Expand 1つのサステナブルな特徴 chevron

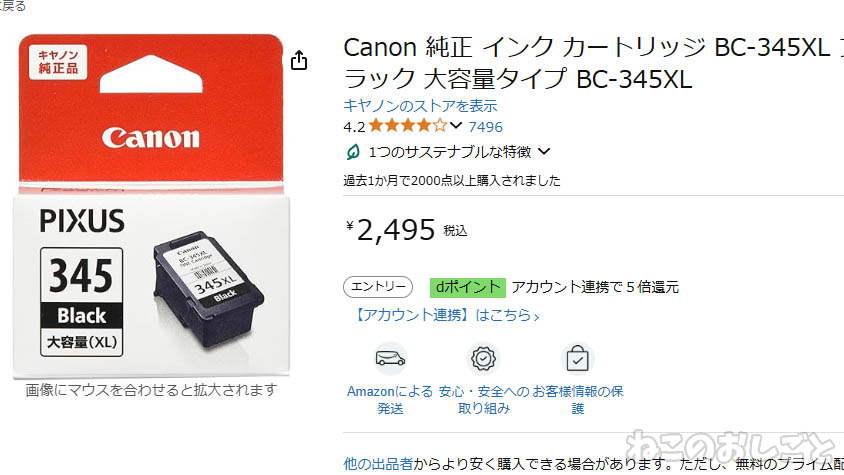(x=544, y=152)
